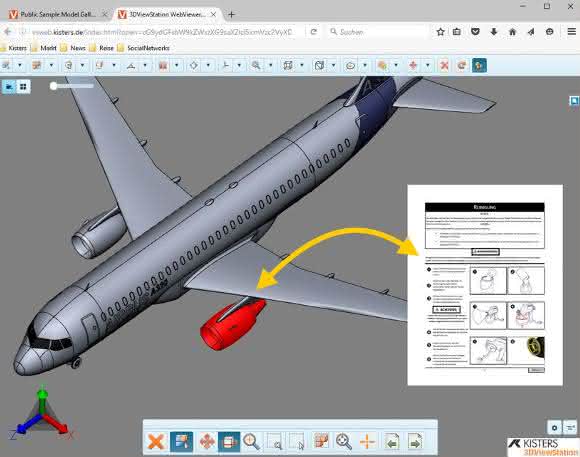Close the document toolbar with orange X

coord(156,441)
